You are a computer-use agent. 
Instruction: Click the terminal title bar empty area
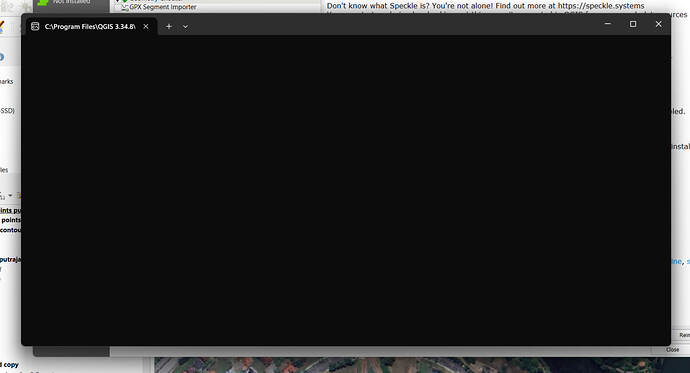coord(392,25)
